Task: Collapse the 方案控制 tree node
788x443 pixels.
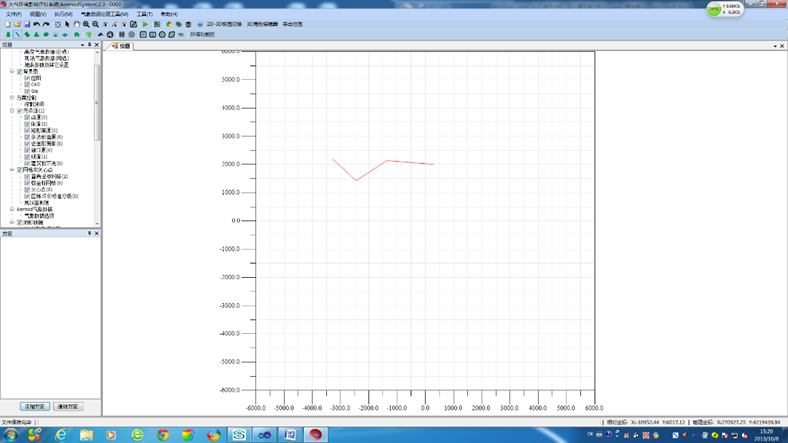Action: 12,98
